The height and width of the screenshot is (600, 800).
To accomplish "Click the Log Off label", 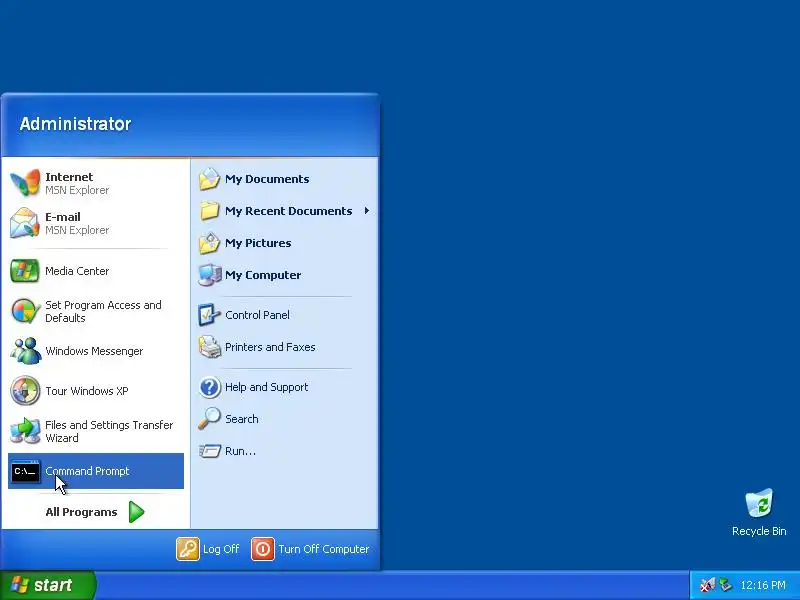I will [x=221, y=549].
